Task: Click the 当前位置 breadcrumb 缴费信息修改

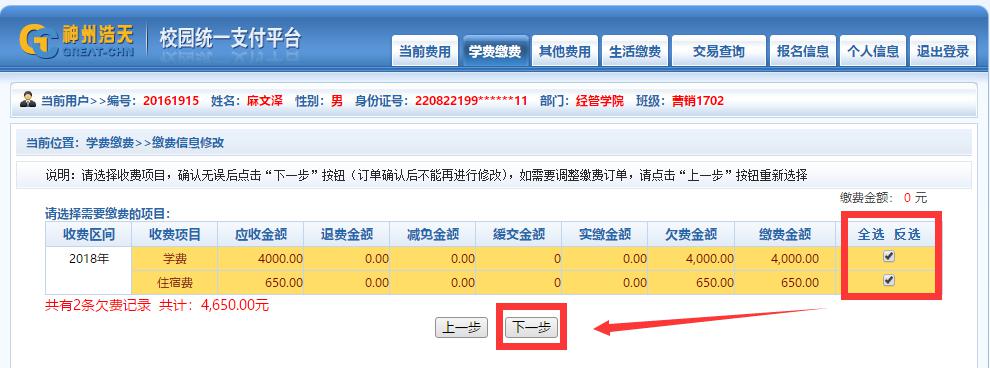Action: 188,143
